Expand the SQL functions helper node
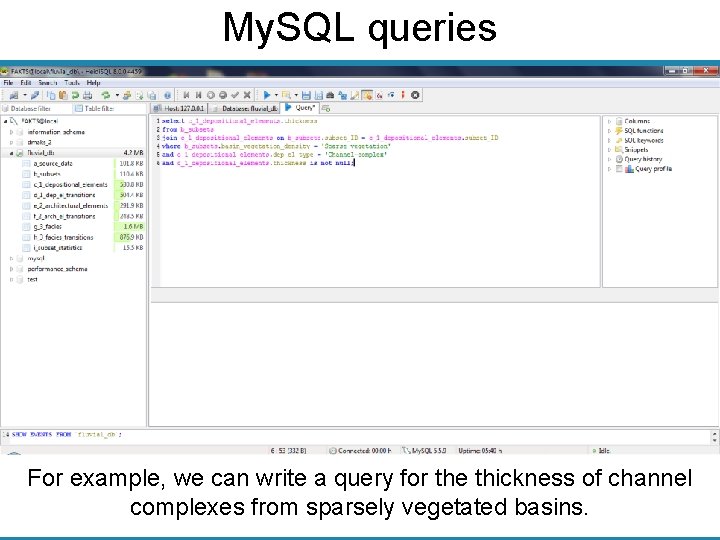The image size is (720, 540). tap(609, 131)
